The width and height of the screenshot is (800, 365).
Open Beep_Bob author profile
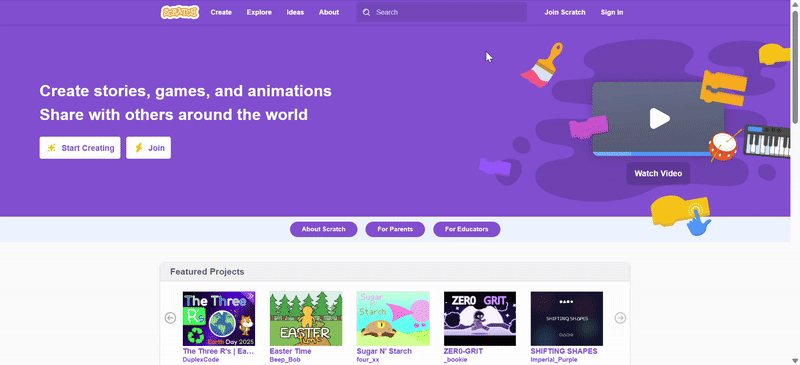pyautogui.click(x=285, y=360)
